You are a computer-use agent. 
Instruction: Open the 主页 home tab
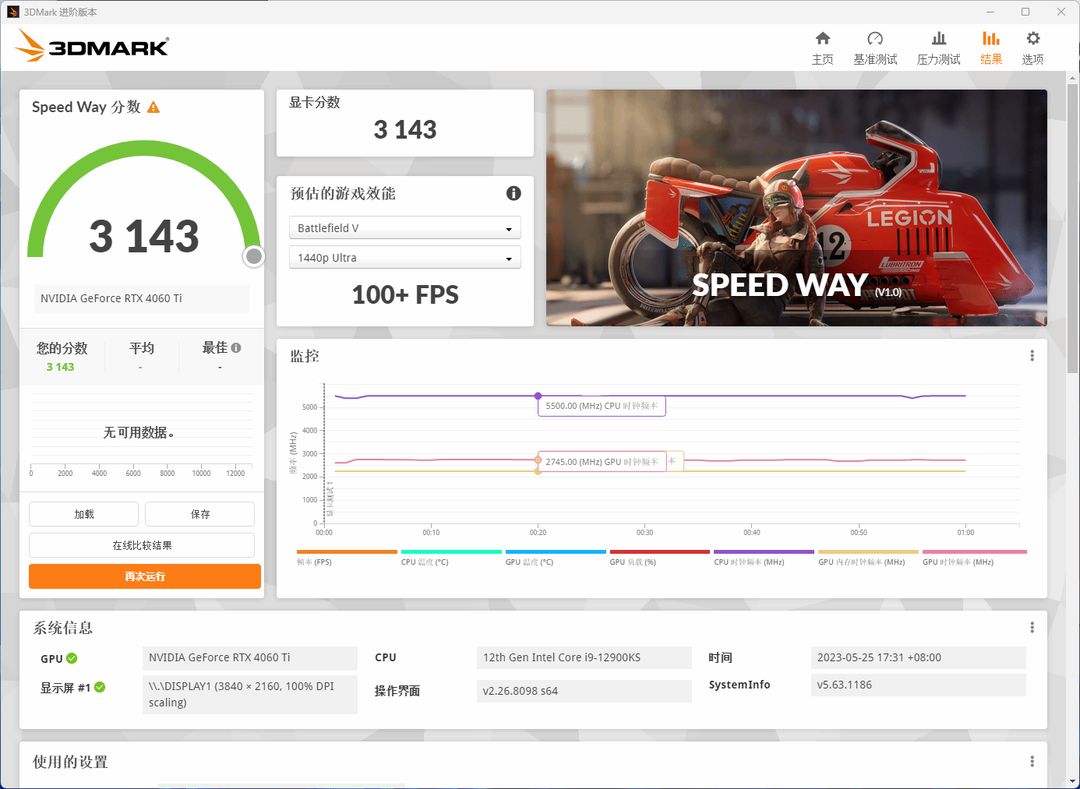coord(822,48)
